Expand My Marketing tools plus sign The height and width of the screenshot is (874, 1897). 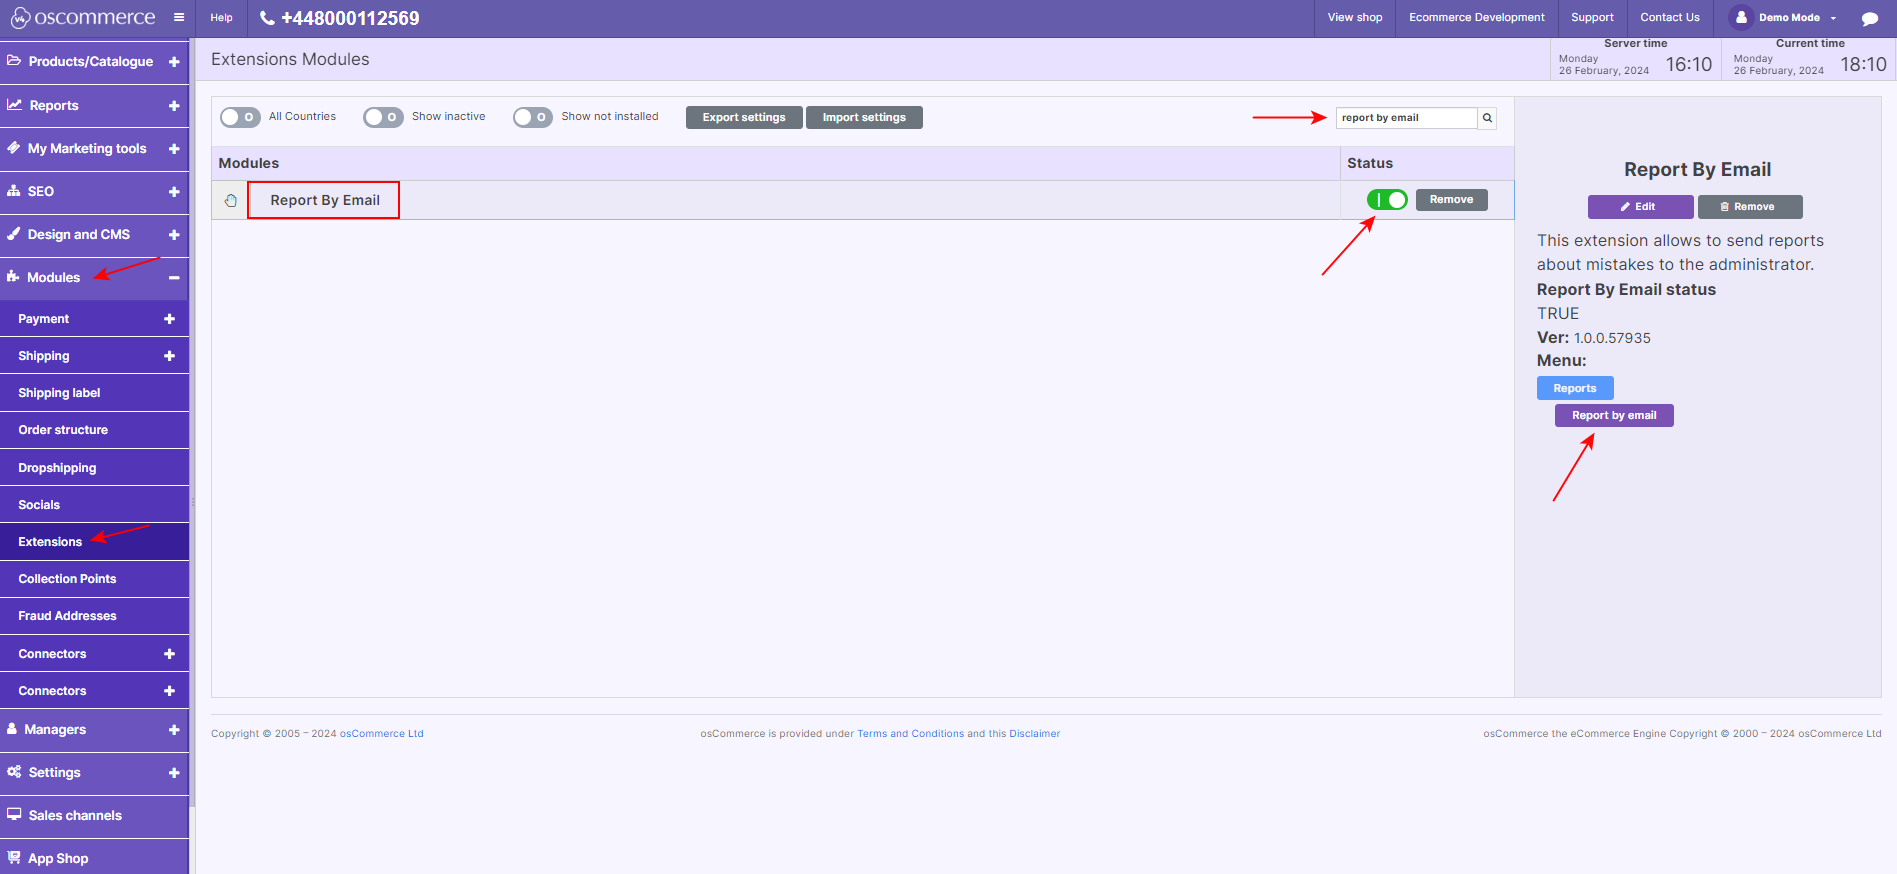coord(174,148)
